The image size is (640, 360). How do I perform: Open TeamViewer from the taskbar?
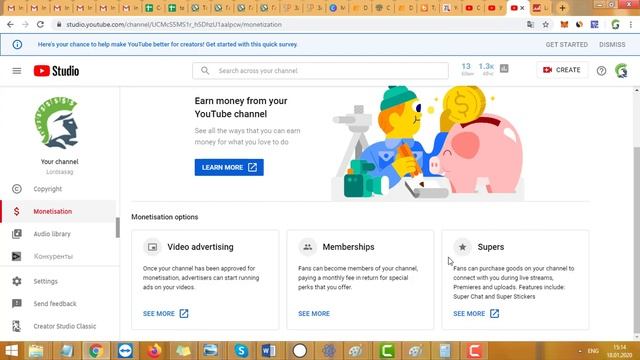click(125, 351)
